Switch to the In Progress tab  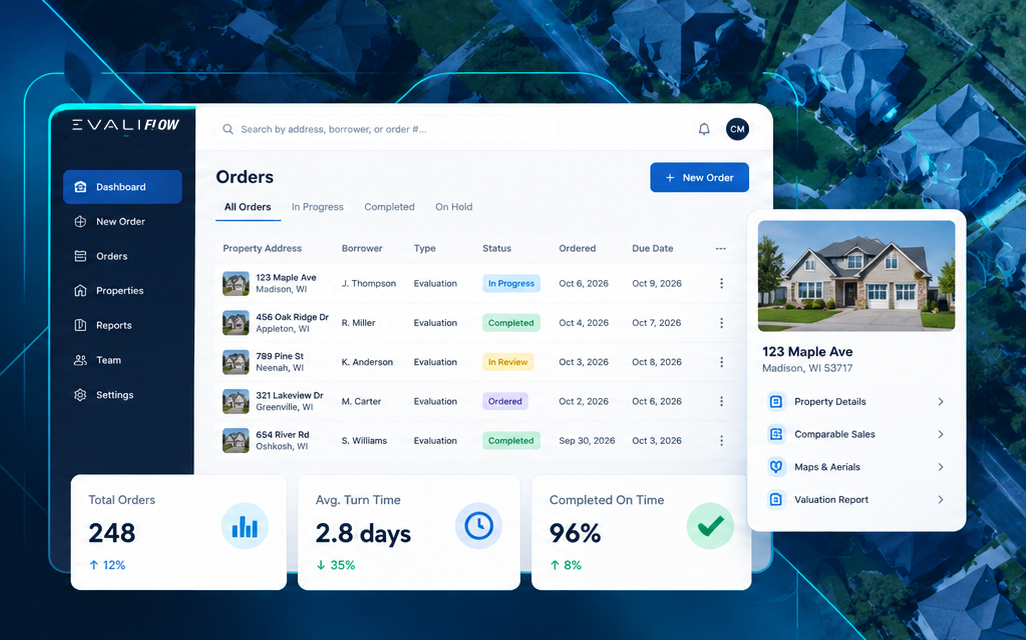click(317, 207)
